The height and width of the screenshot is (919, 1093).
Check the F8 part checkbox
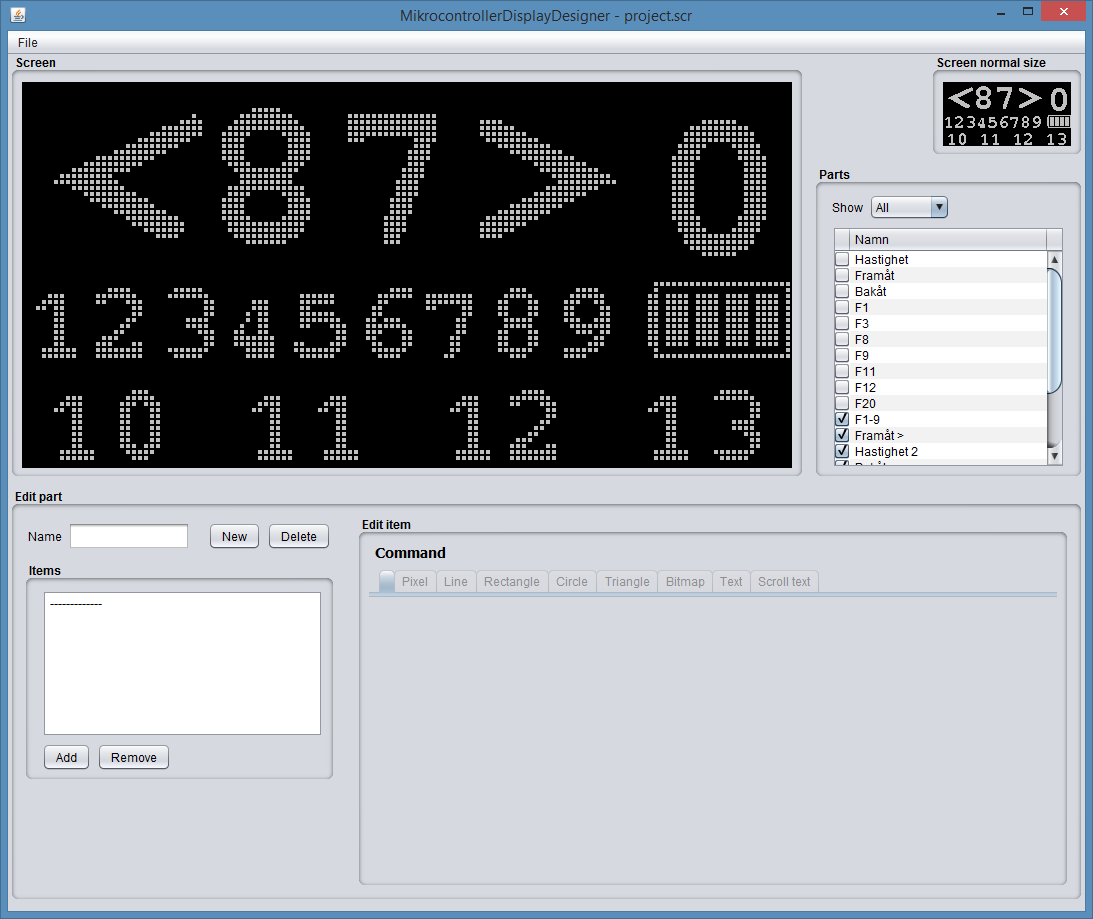842,340
